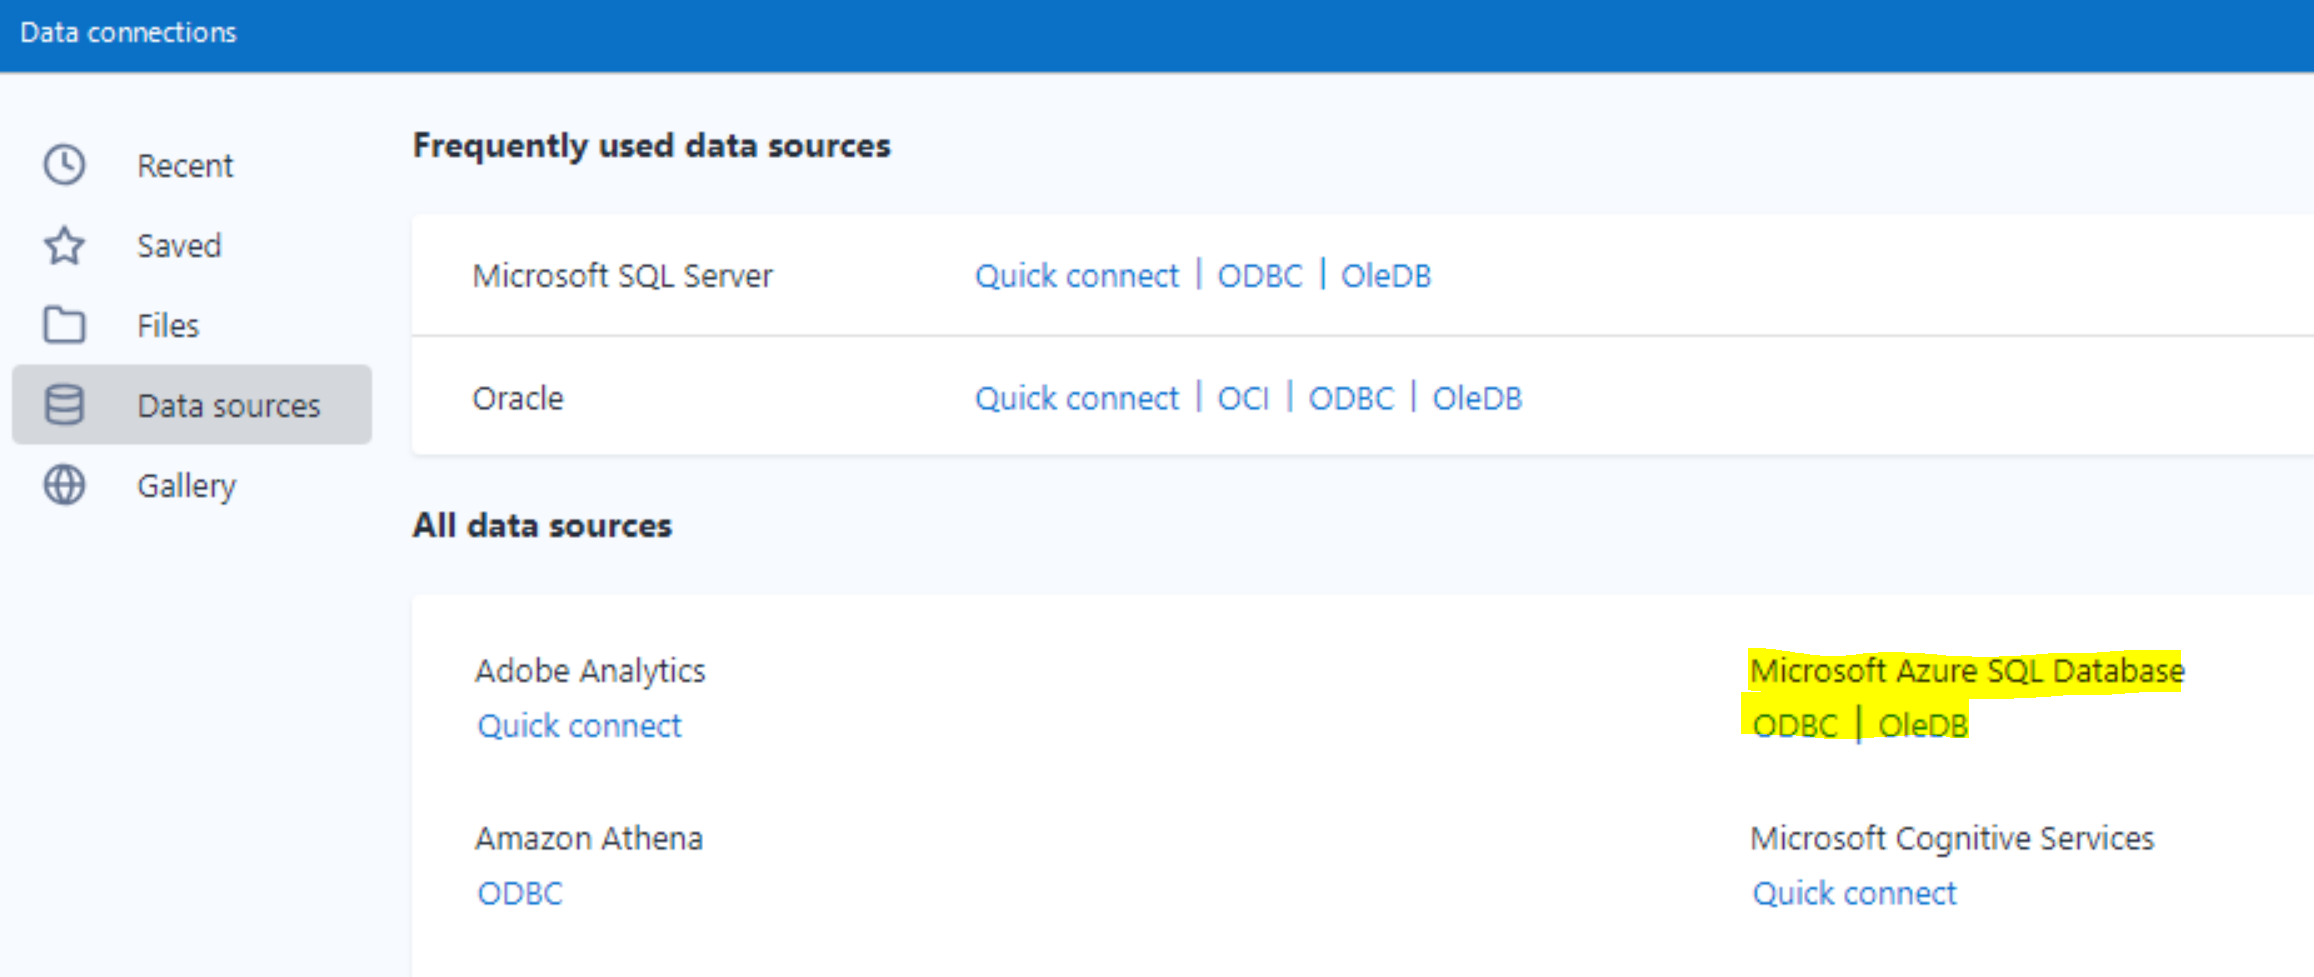Click ODBC link for Oracle
The image size is (2314, 977).
(x=1351, y=397)
